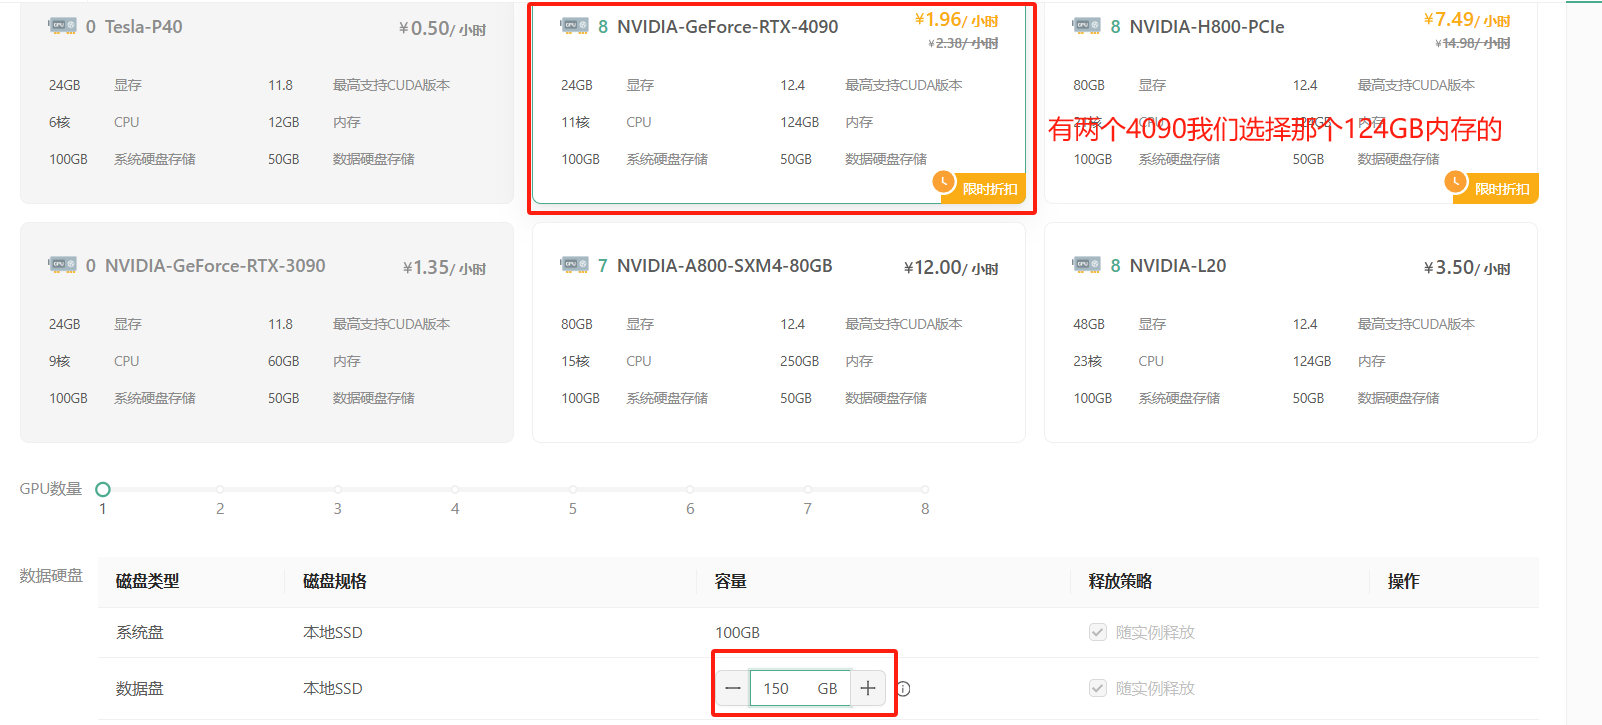Click the 本地SSD spec in the 系统盘 row

pos(333,632)
